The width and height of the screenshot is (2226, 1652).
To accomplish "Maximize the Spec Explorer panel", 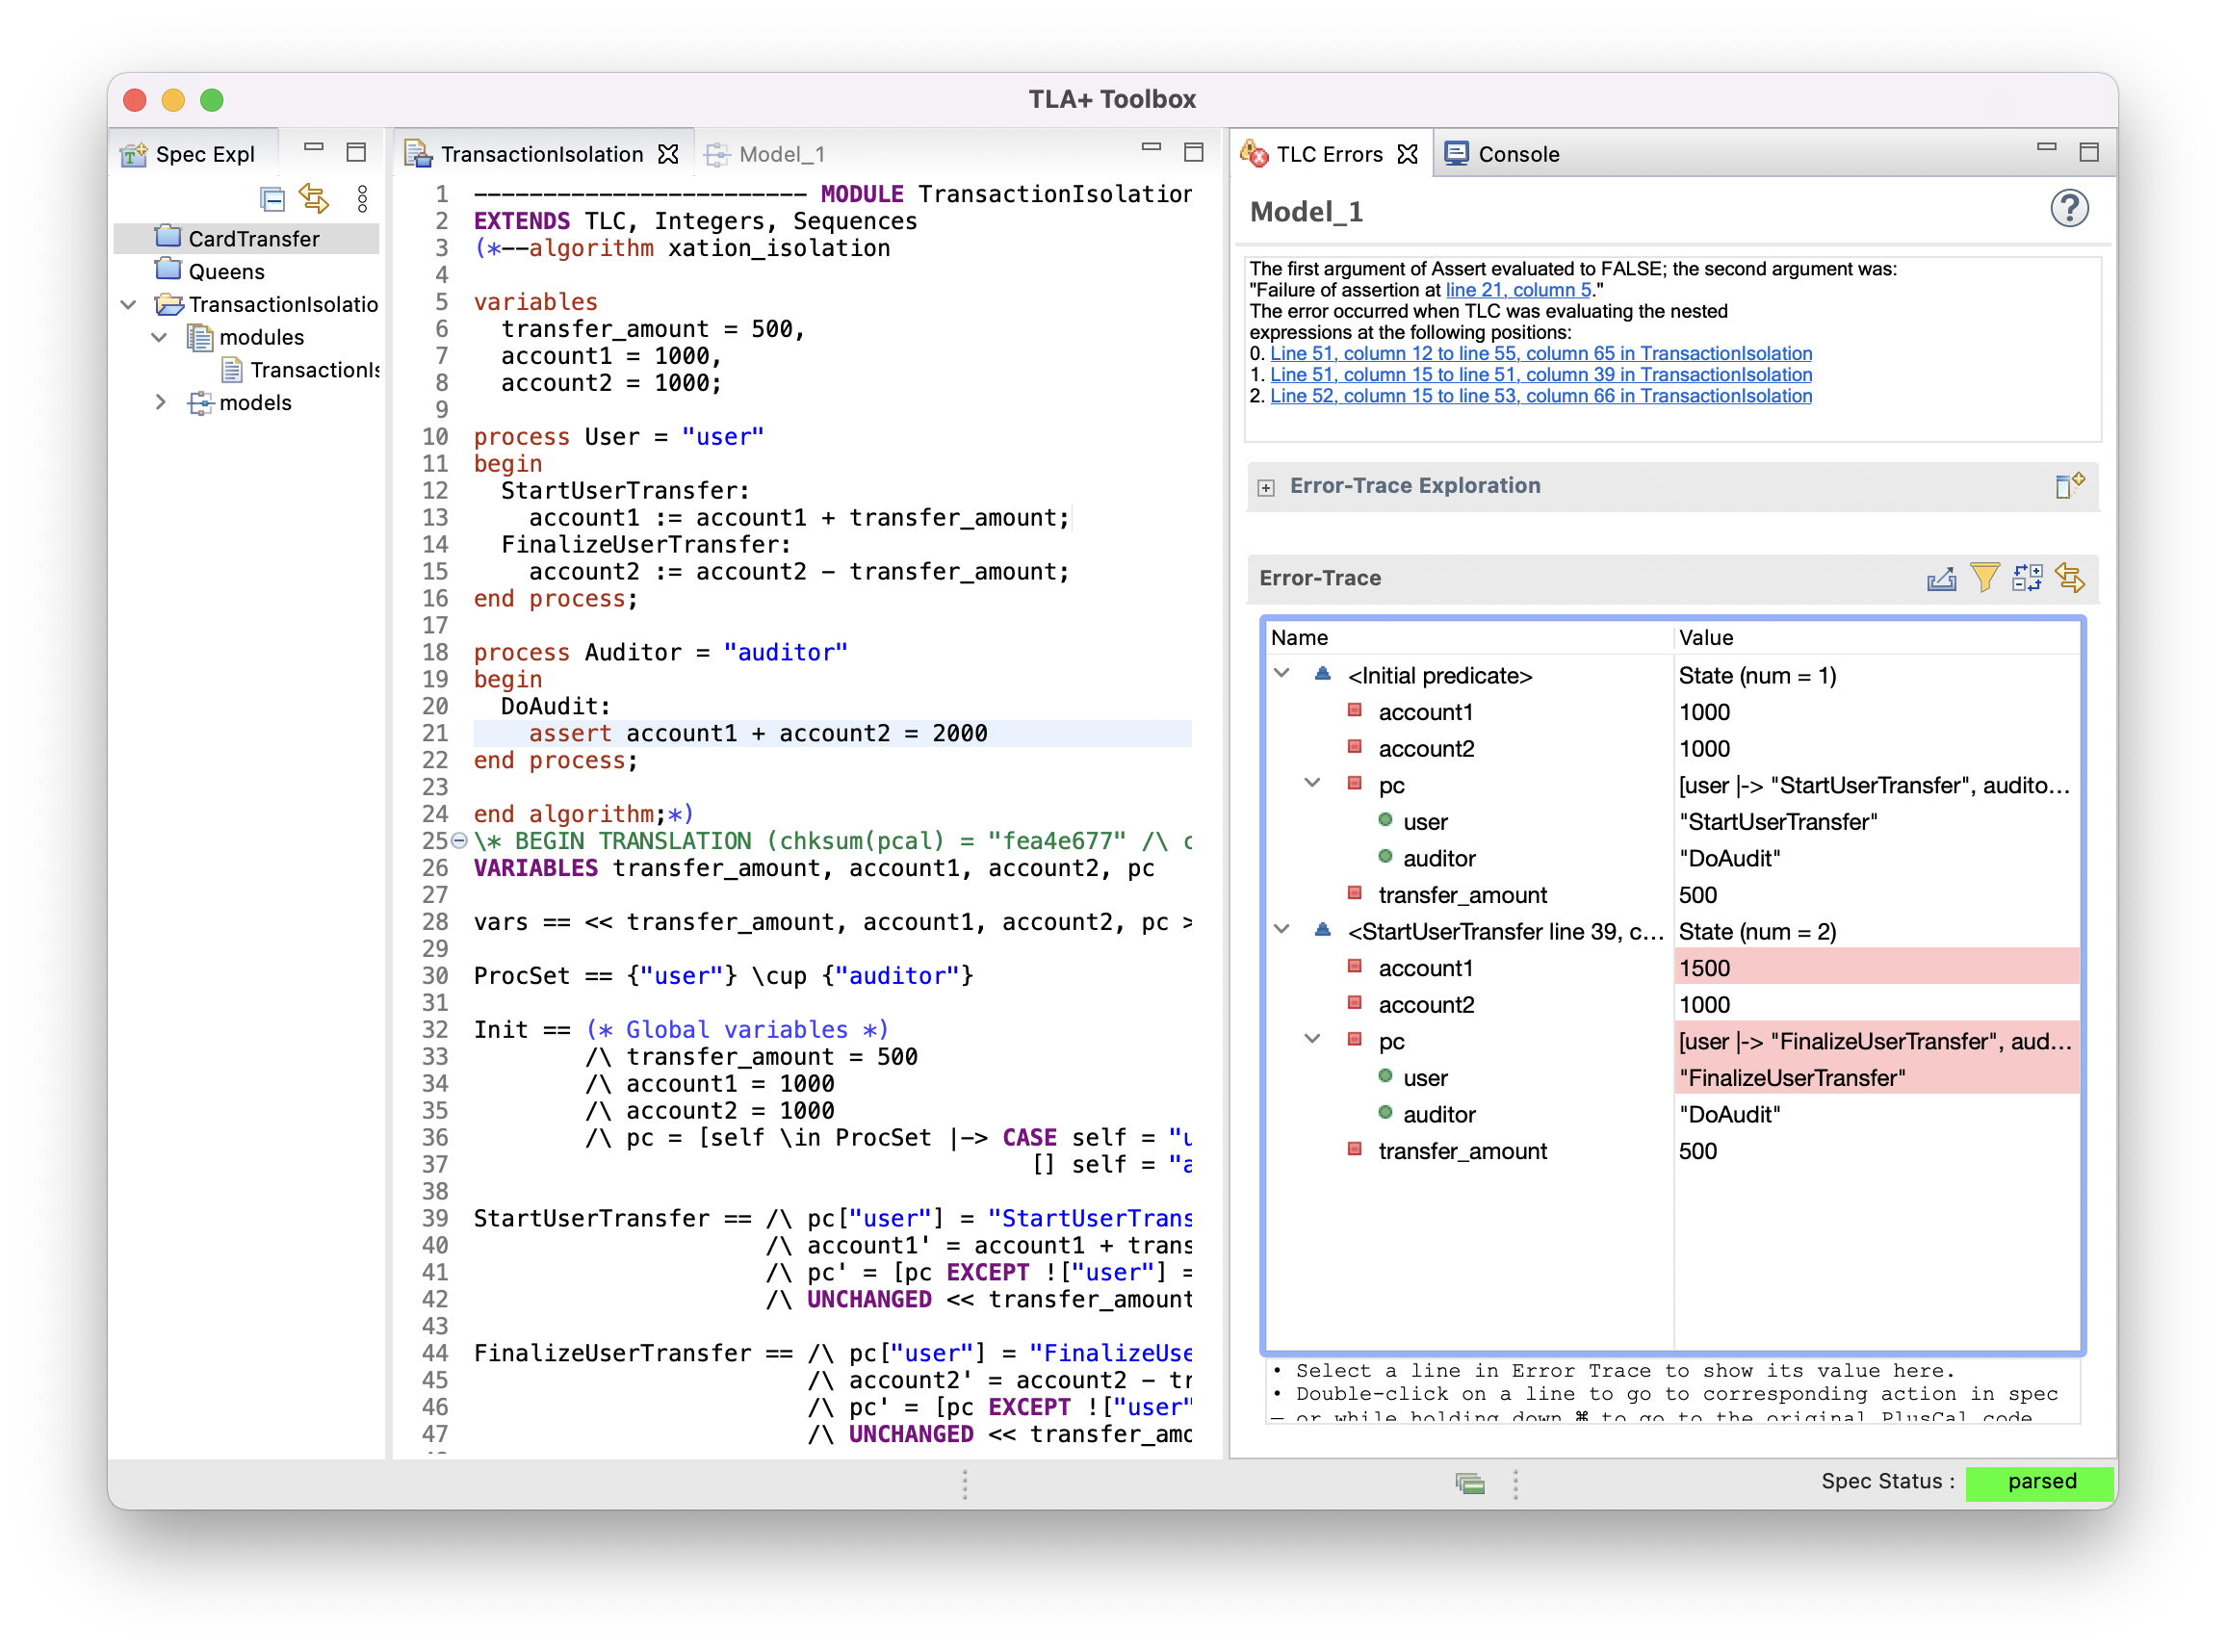I will point(356,152).
